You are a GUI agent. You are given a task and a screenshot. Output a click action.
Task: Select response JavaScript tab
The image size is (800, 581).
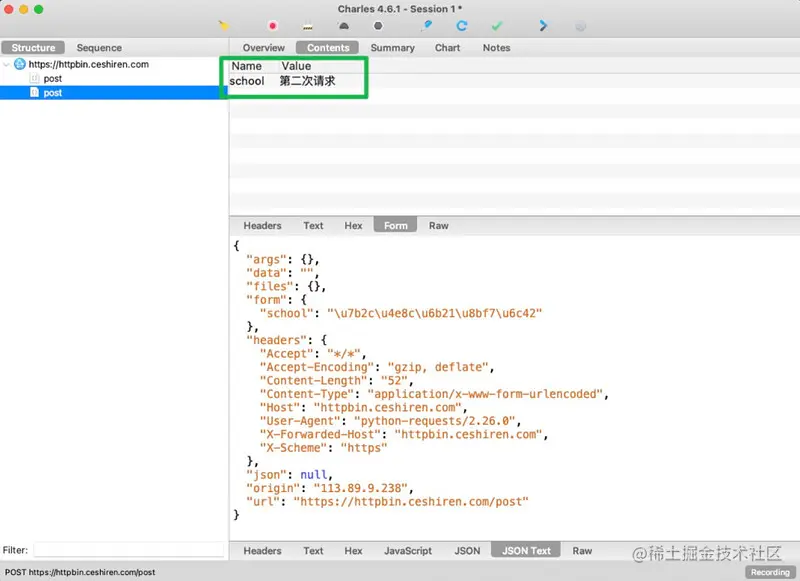(408, 550)
